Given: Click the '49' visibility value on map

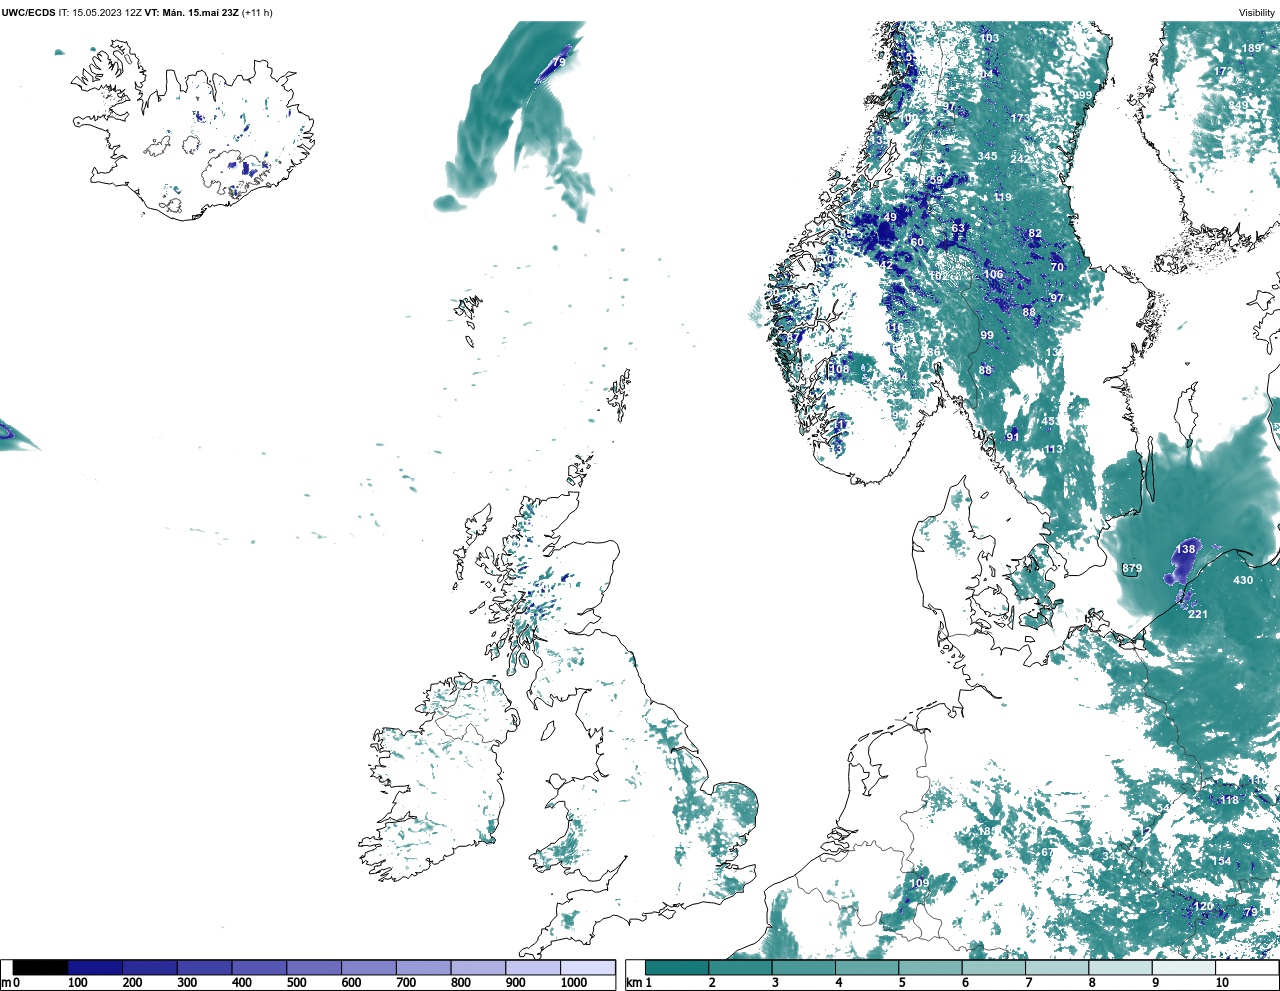Looking at the screenshot, I should 890,217.
